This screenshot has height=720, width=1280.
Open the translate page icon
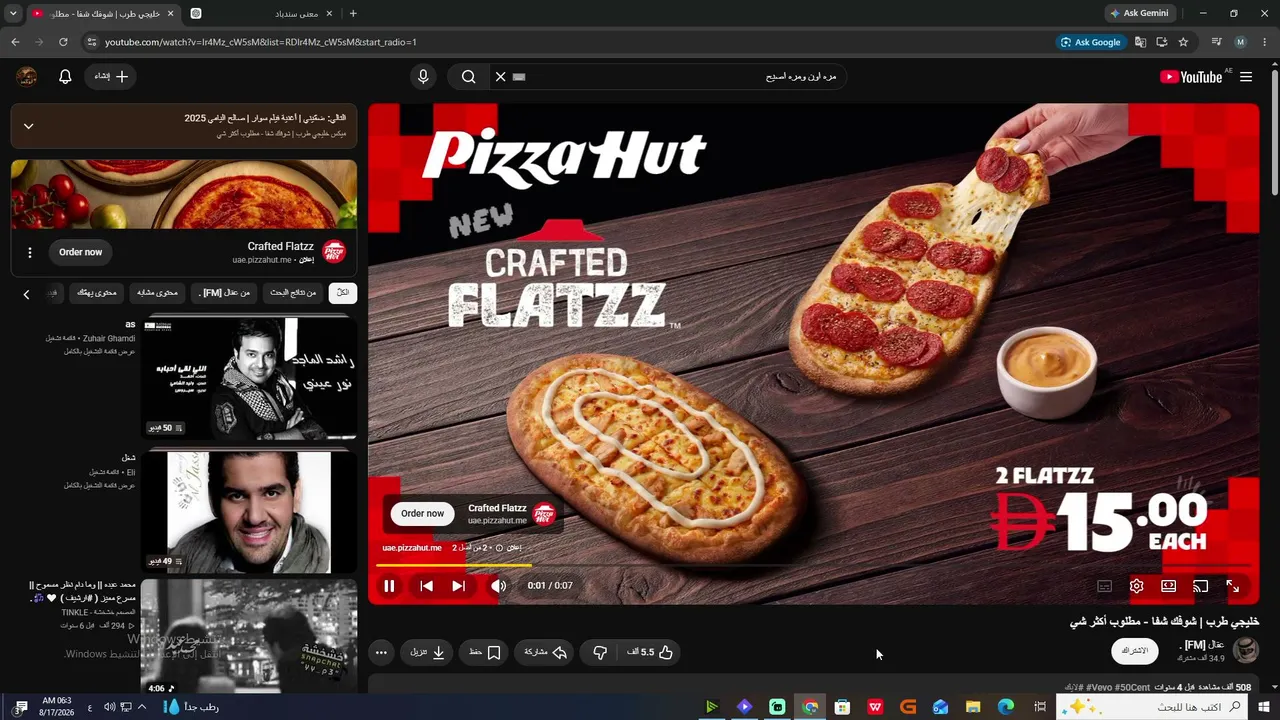point(1140,42)
